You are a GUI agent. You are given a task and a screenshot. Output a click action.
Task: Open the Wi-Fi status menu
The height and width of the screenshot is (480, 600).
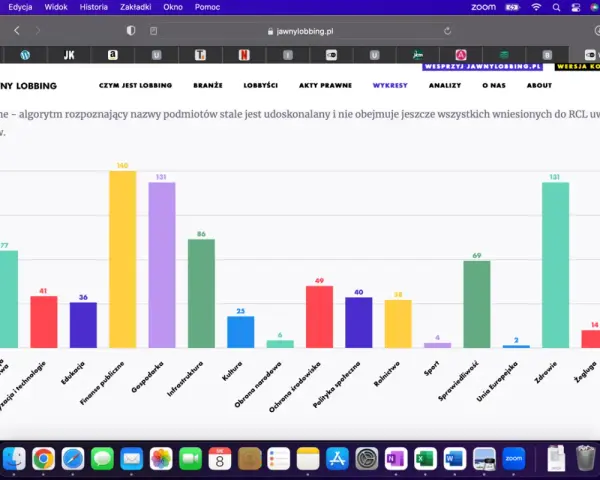point(536,7)
